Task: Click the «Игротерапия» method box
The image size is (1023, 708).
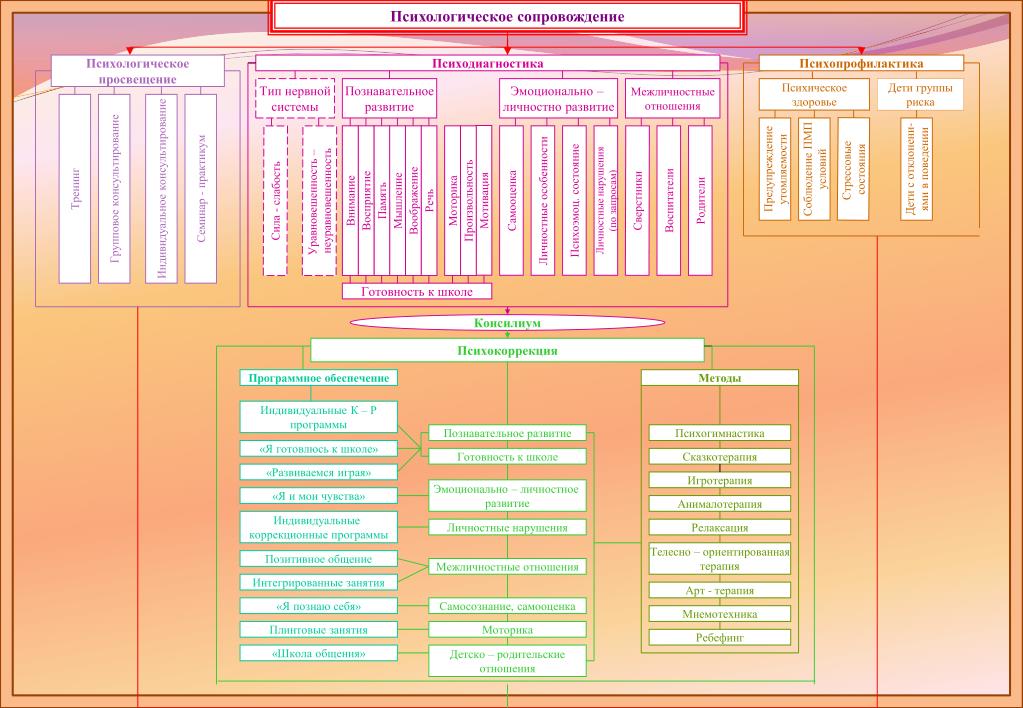Action: (x=720, y=480)
